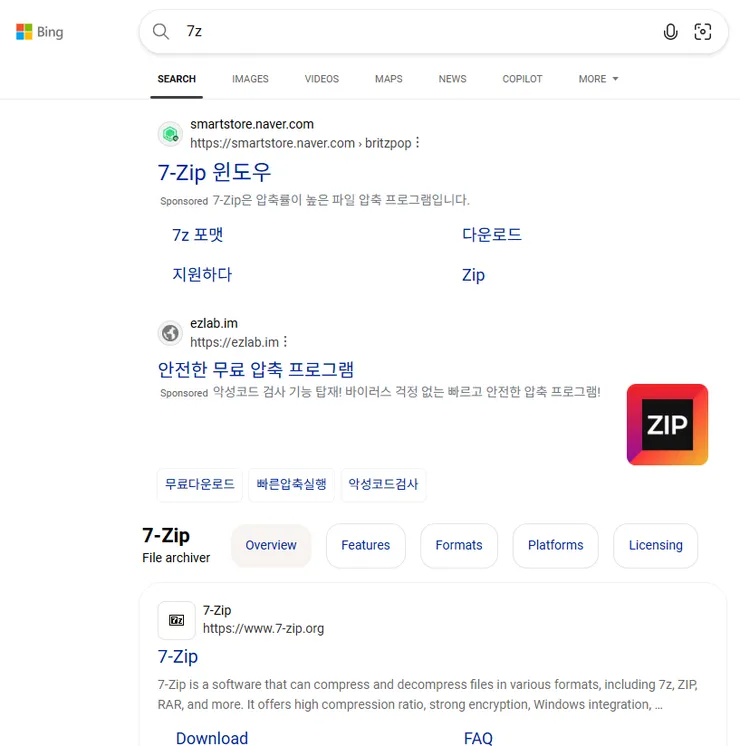Click the smartstore.naver.com site name

252,124
